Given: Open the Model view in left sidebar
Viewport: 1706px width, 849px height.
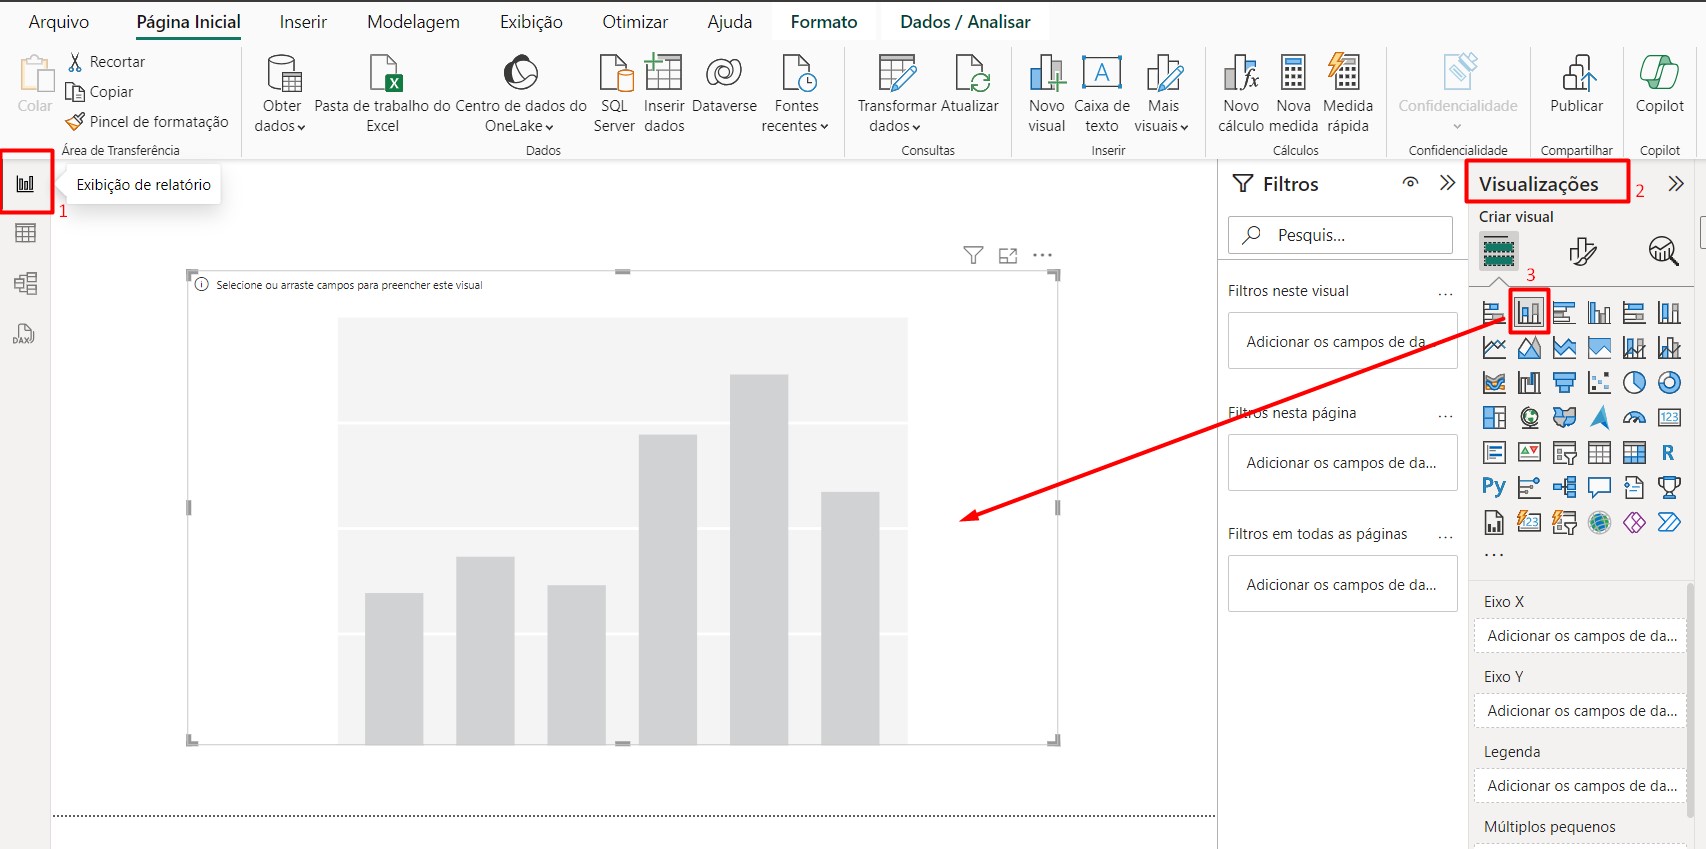Looking at the screenshot, I should (x=26, y=283).
